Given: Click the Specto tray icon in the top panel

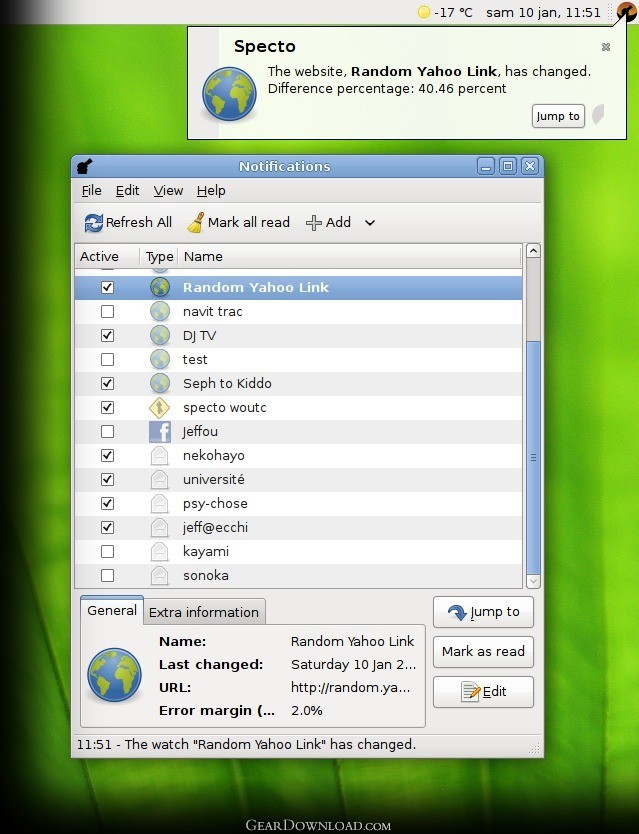Looking at the screenshot, I should click(627, 12).
